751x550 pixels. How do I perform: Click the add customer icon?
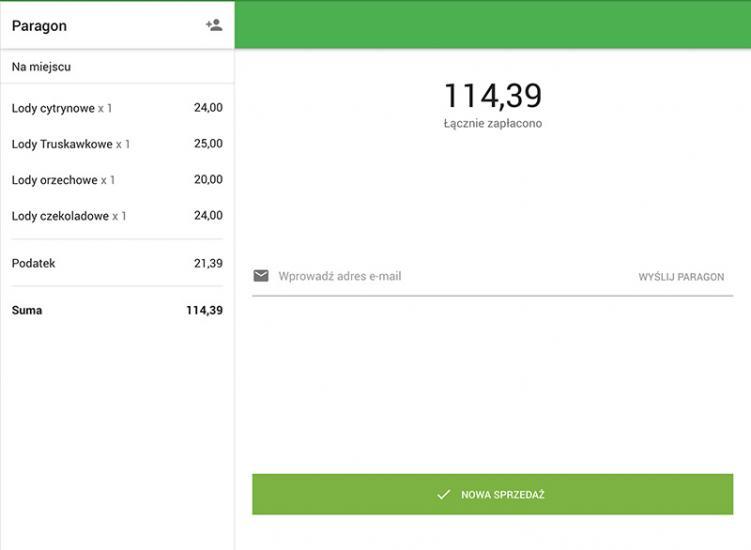(213, 25)
